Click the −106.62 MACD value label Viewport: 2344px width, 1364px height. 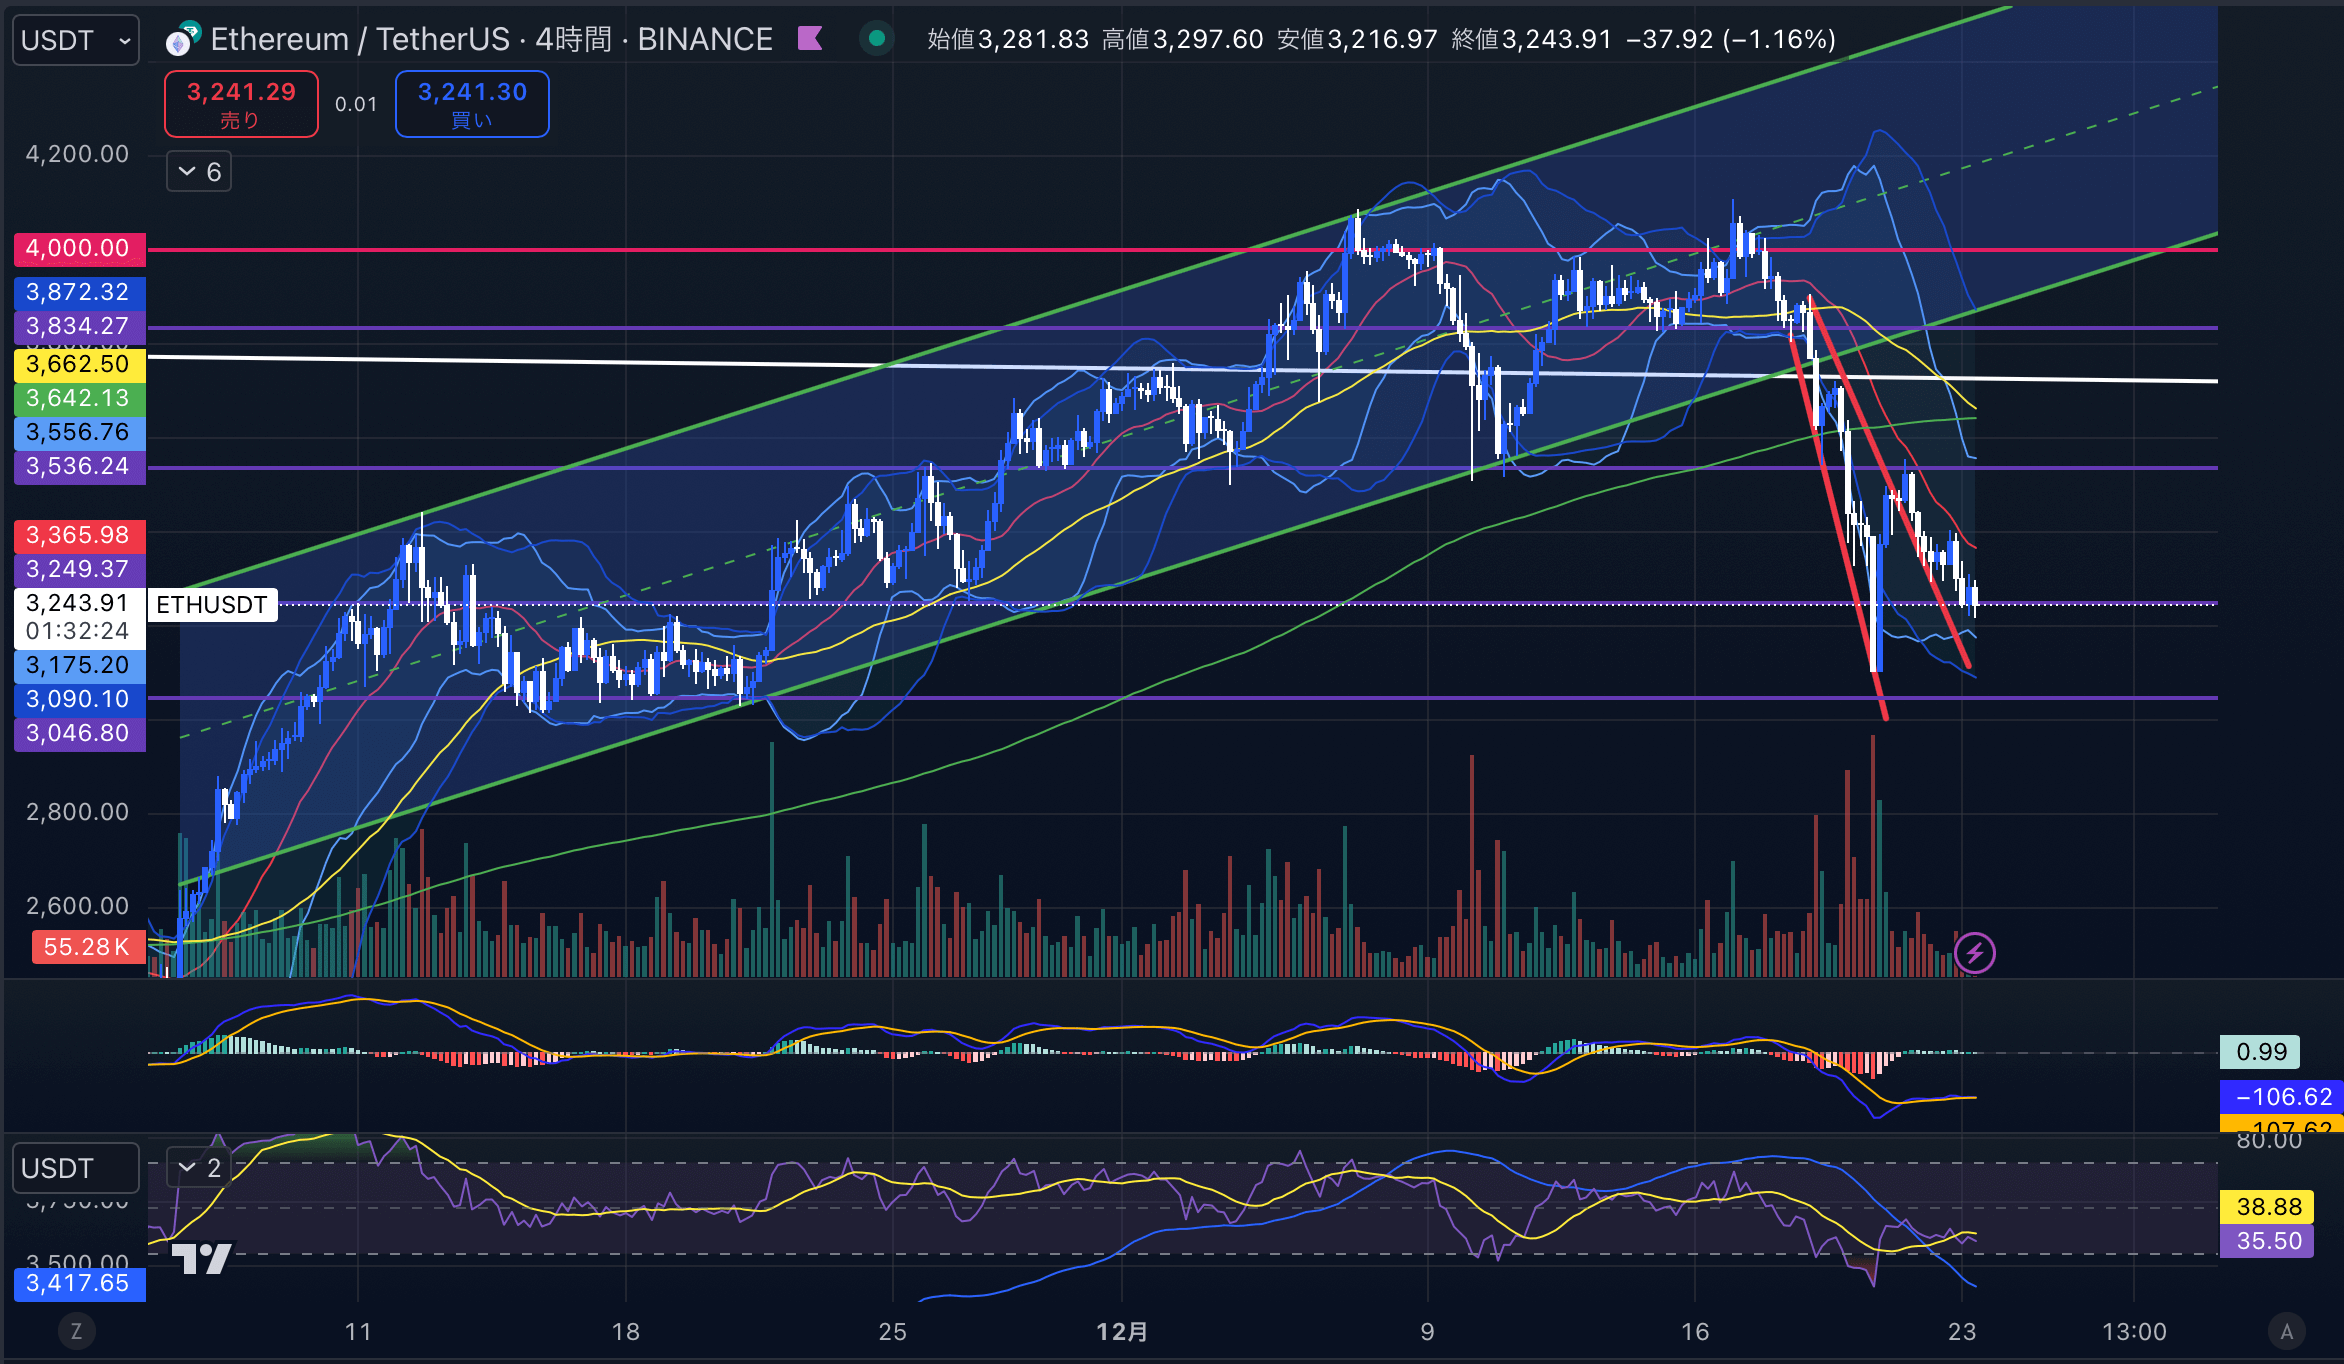[2282, 1097]
